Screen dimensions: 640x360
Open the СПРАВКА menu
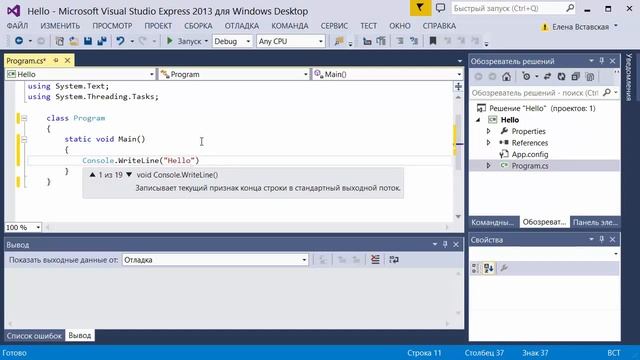(439, 26)
